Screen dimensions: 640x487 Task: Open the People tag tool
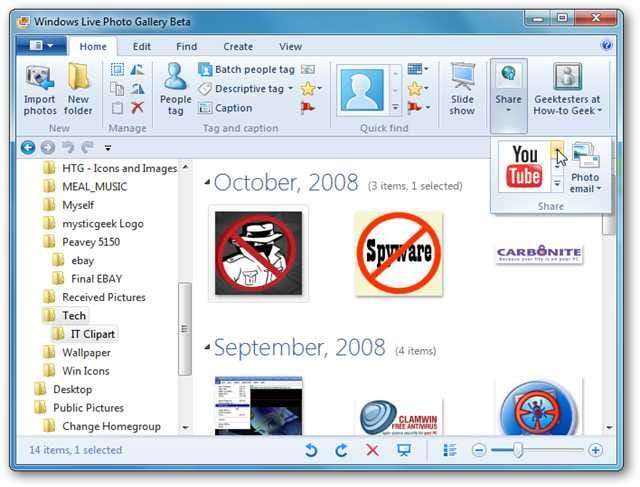click(x=176, y=89)
